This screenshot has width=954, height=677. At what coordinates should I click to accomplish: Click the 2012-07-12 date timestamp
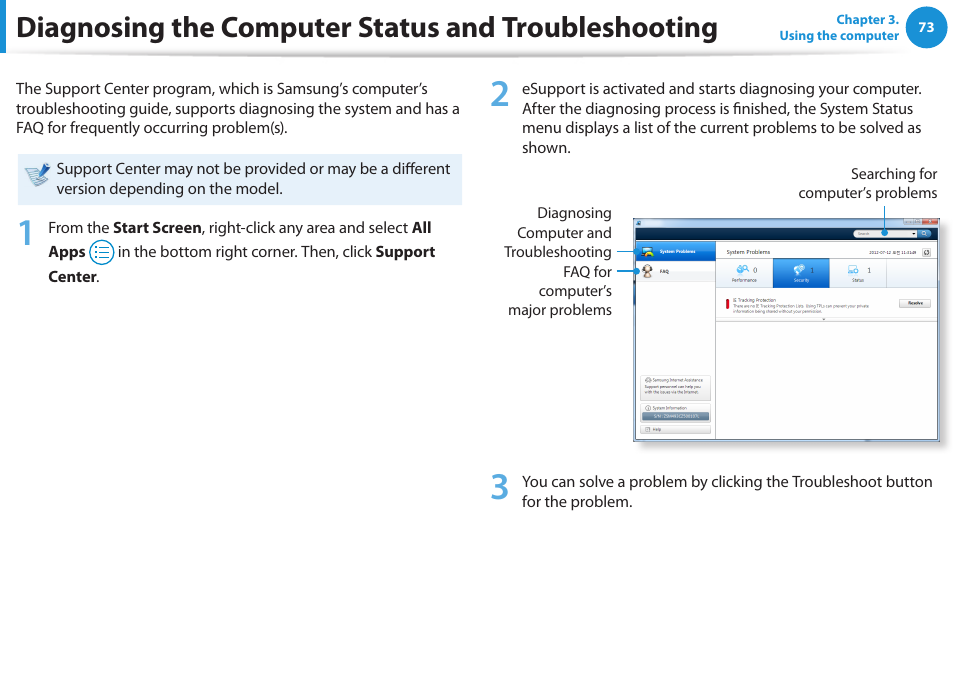pyautogui.click(x=893, y=252)
